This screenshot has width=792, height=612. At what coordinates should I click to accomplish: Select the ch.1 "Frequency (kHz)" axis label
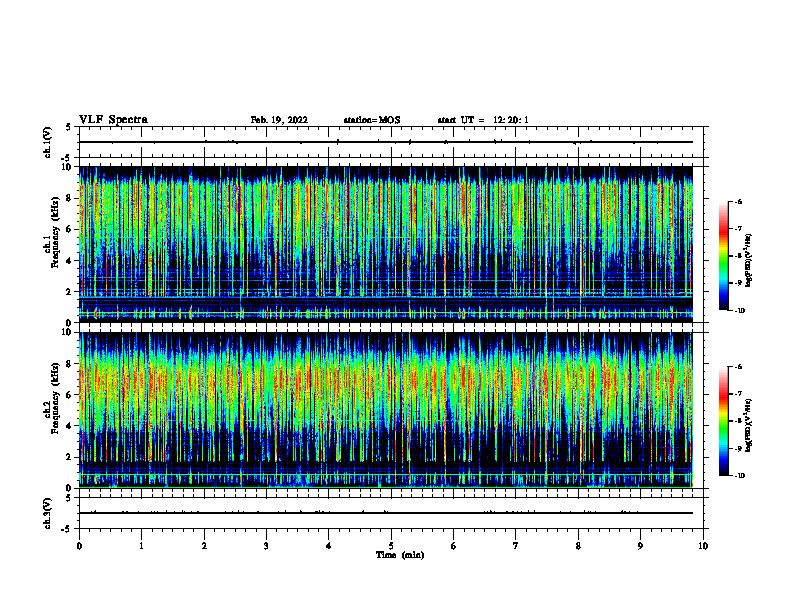tap(55, 232)
